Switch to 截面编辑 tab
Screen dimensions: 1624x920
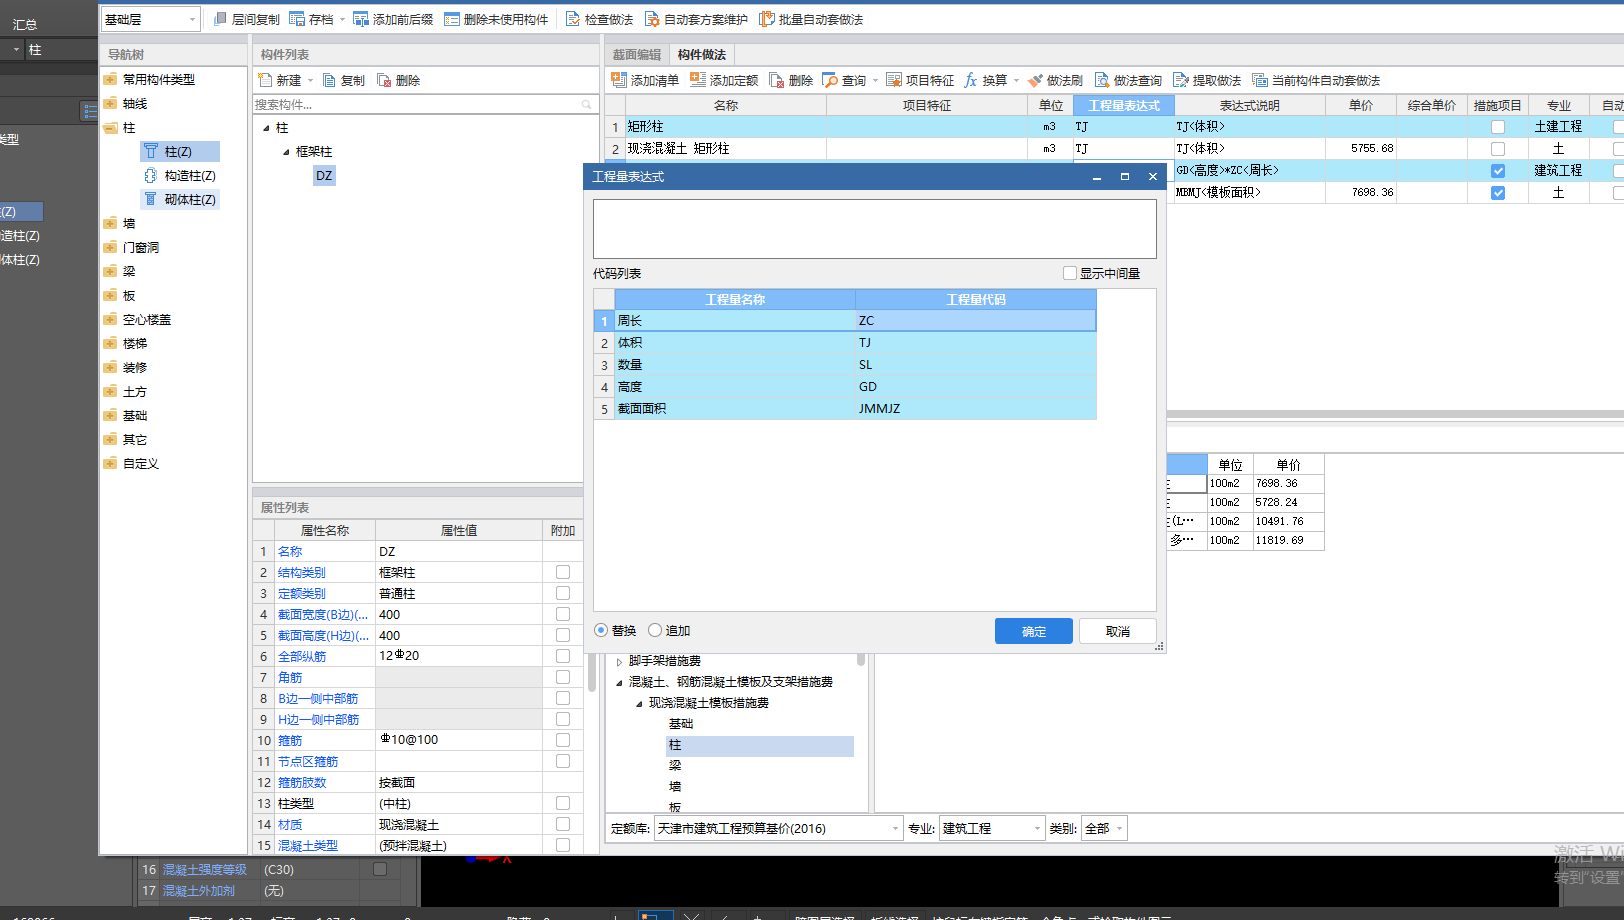pos(636,55)
